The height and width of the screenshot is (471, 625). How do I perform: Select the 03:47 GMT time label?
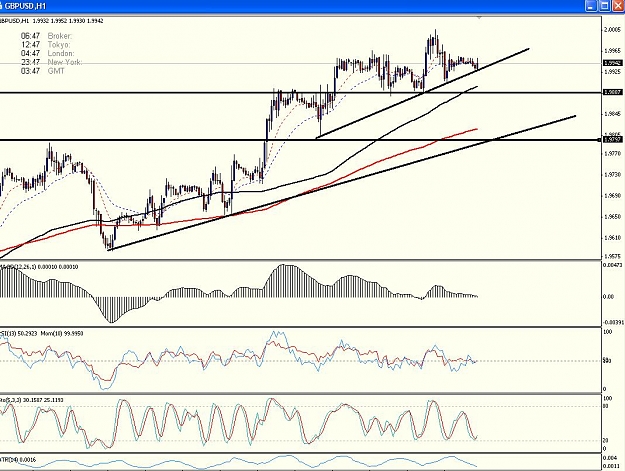point(43,71)
